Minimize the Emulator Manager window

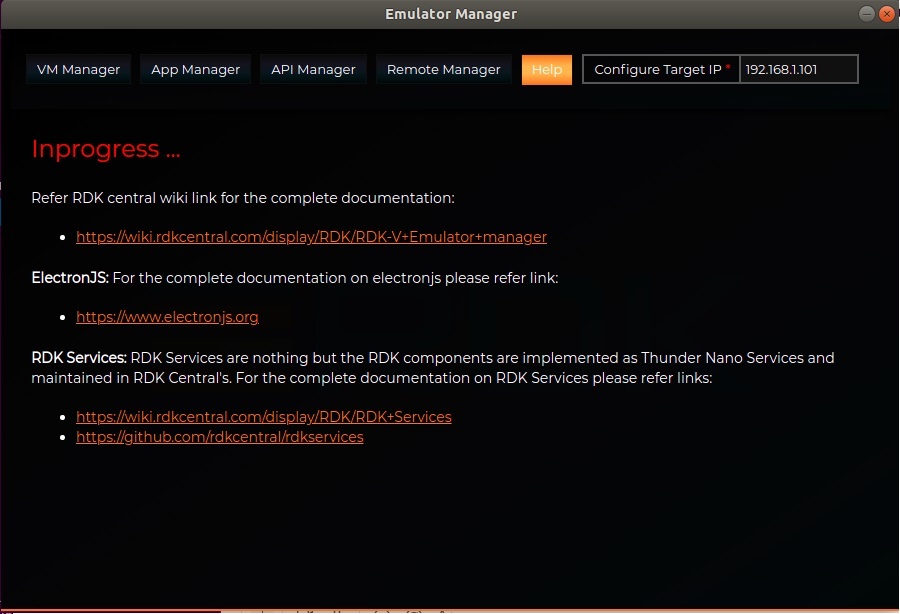click(x=866, y=14)
